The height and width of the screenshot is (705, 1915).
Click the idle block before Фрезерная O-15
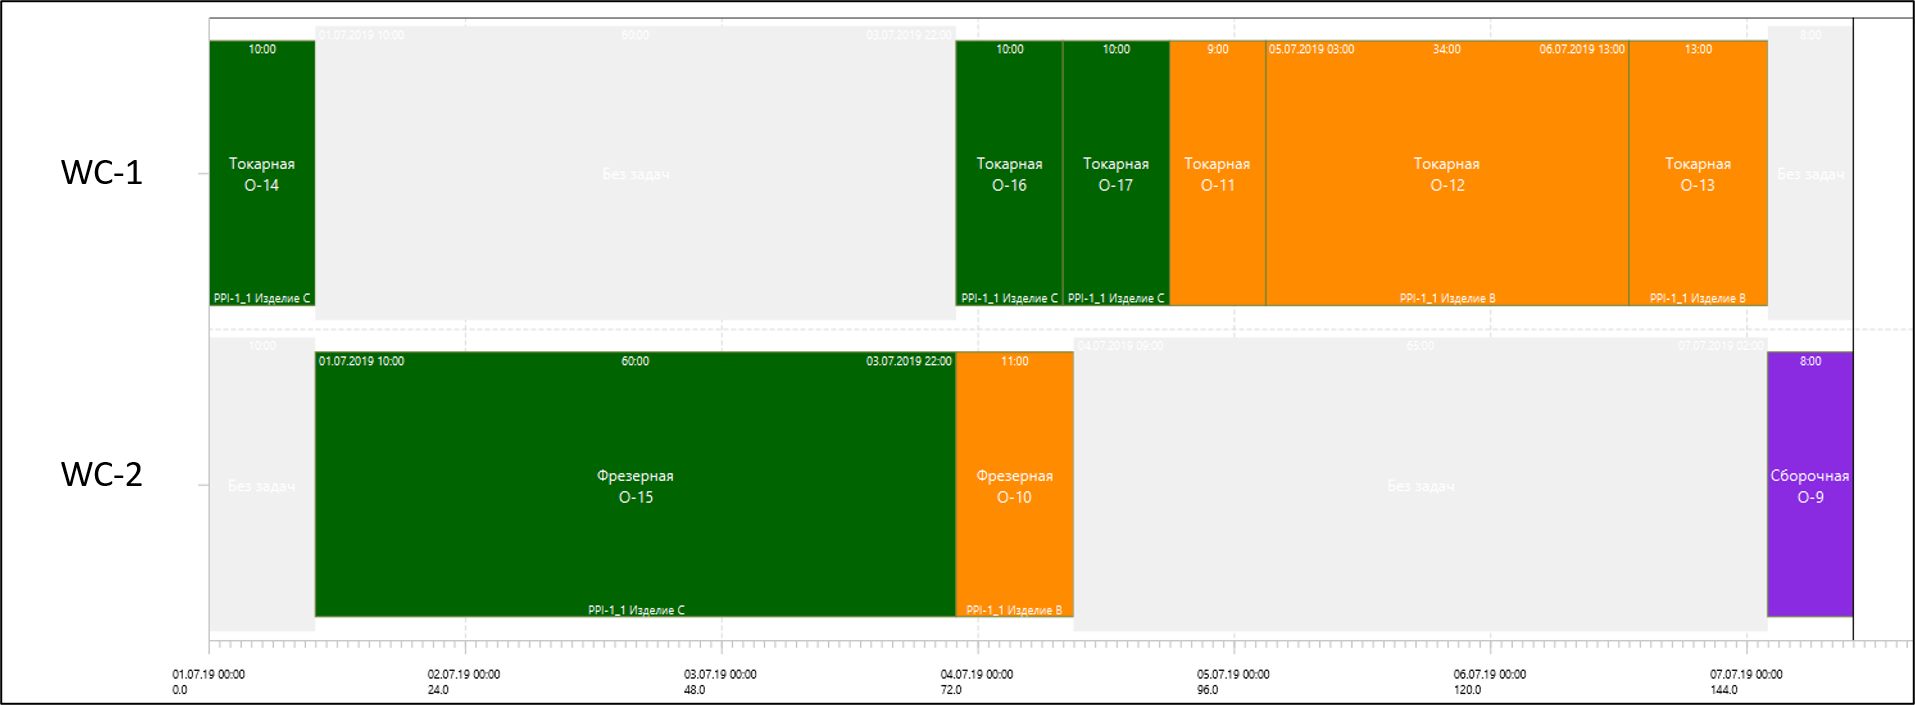pos(262,485)
